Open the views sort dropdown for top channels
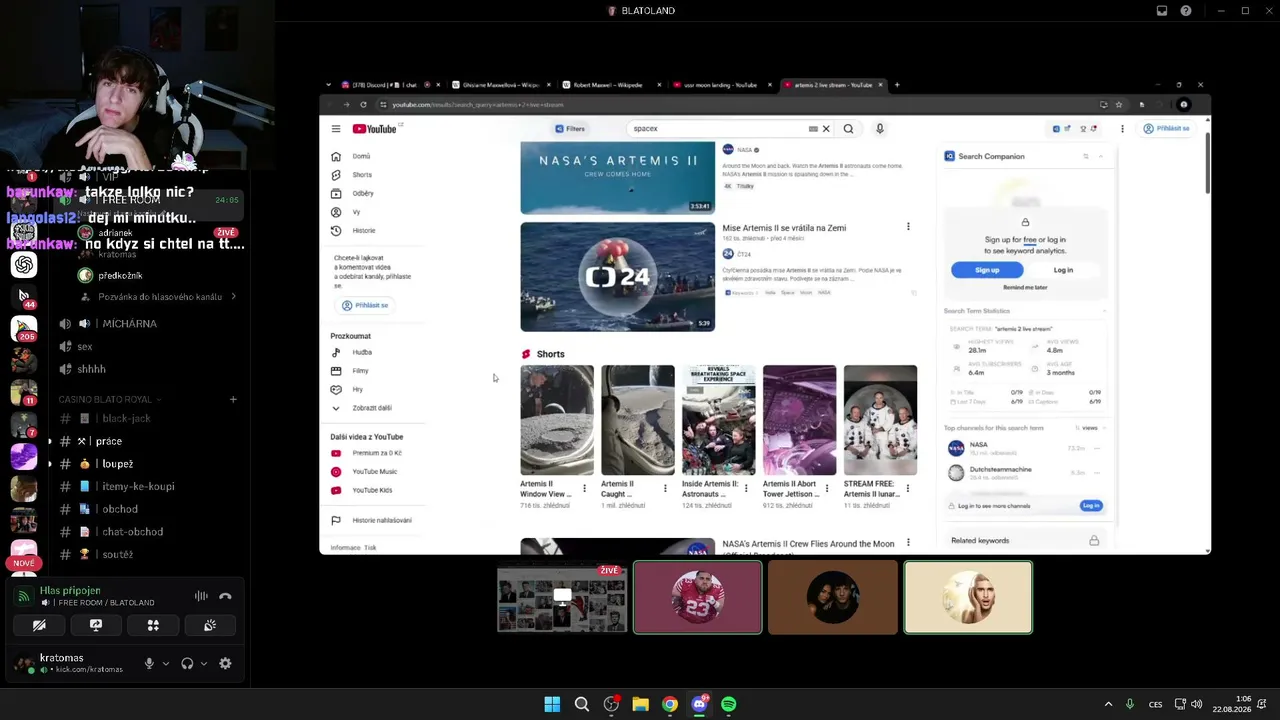 [1092, 428]
